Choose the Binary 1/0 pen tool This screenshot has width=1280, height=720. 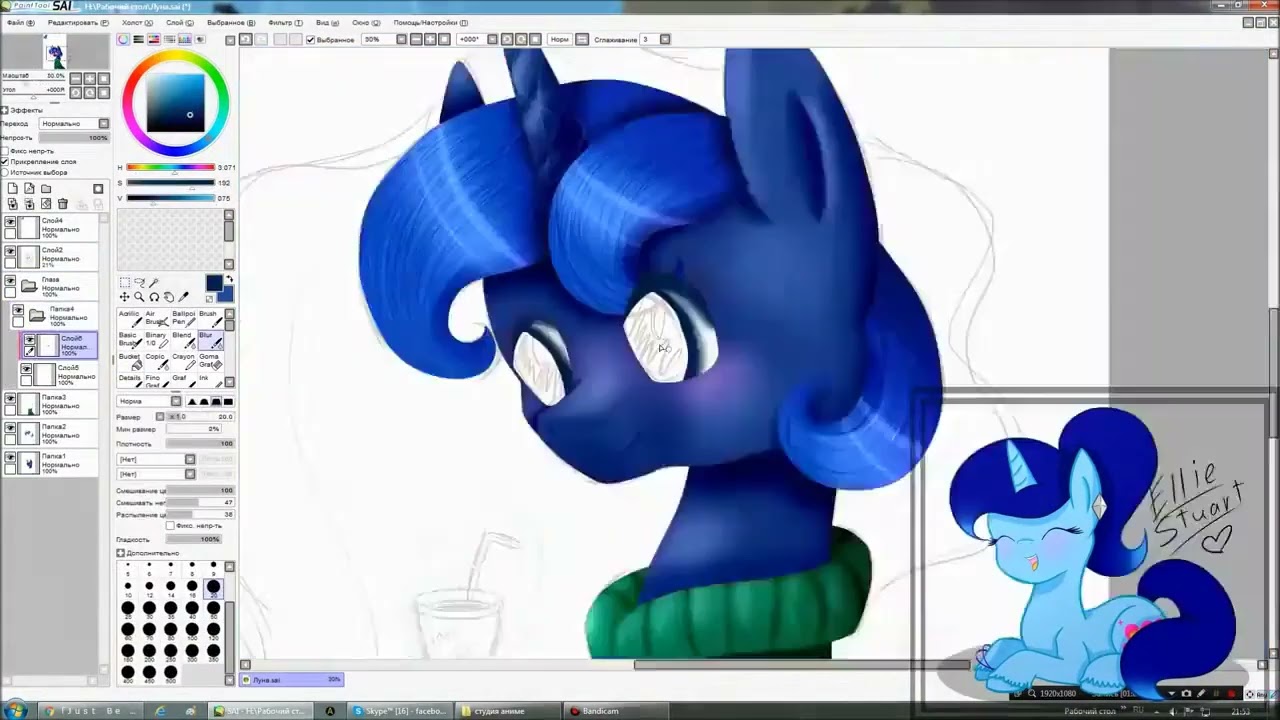(156, 340)
